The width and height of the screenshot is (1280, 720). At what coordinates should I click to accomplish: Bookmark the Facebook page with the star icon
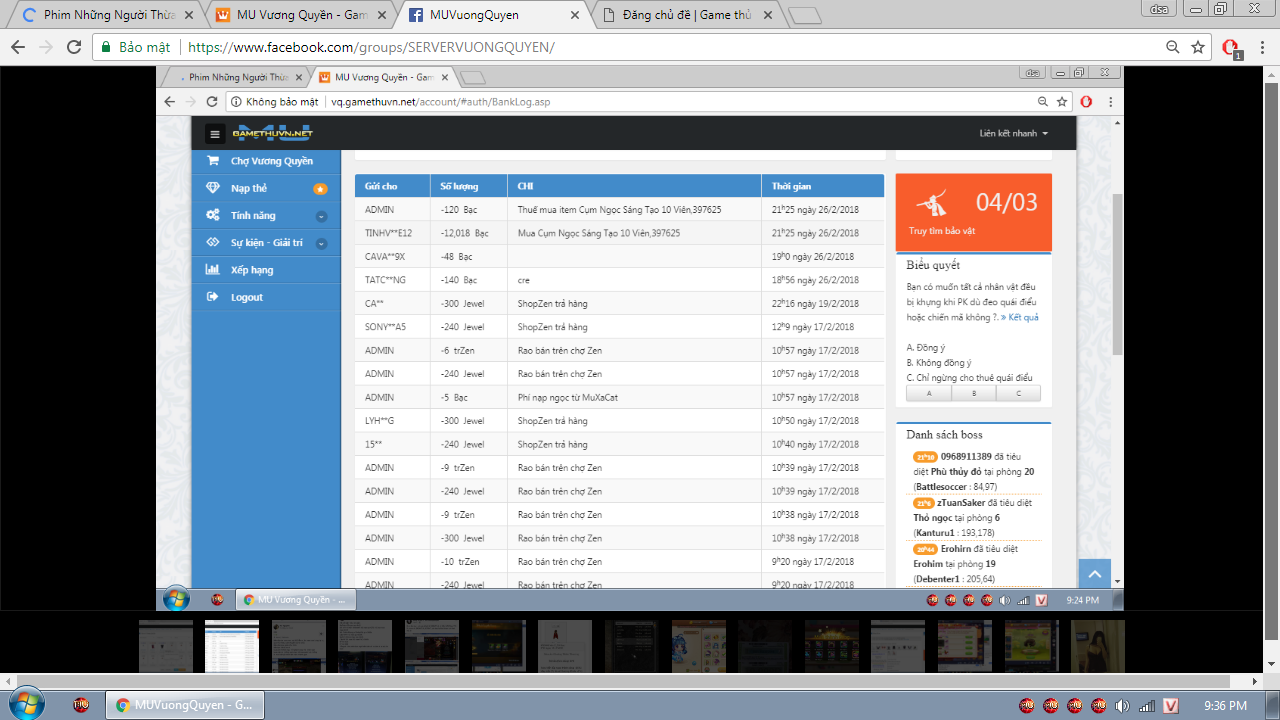pyautogui.click(x=1197, y=47)
